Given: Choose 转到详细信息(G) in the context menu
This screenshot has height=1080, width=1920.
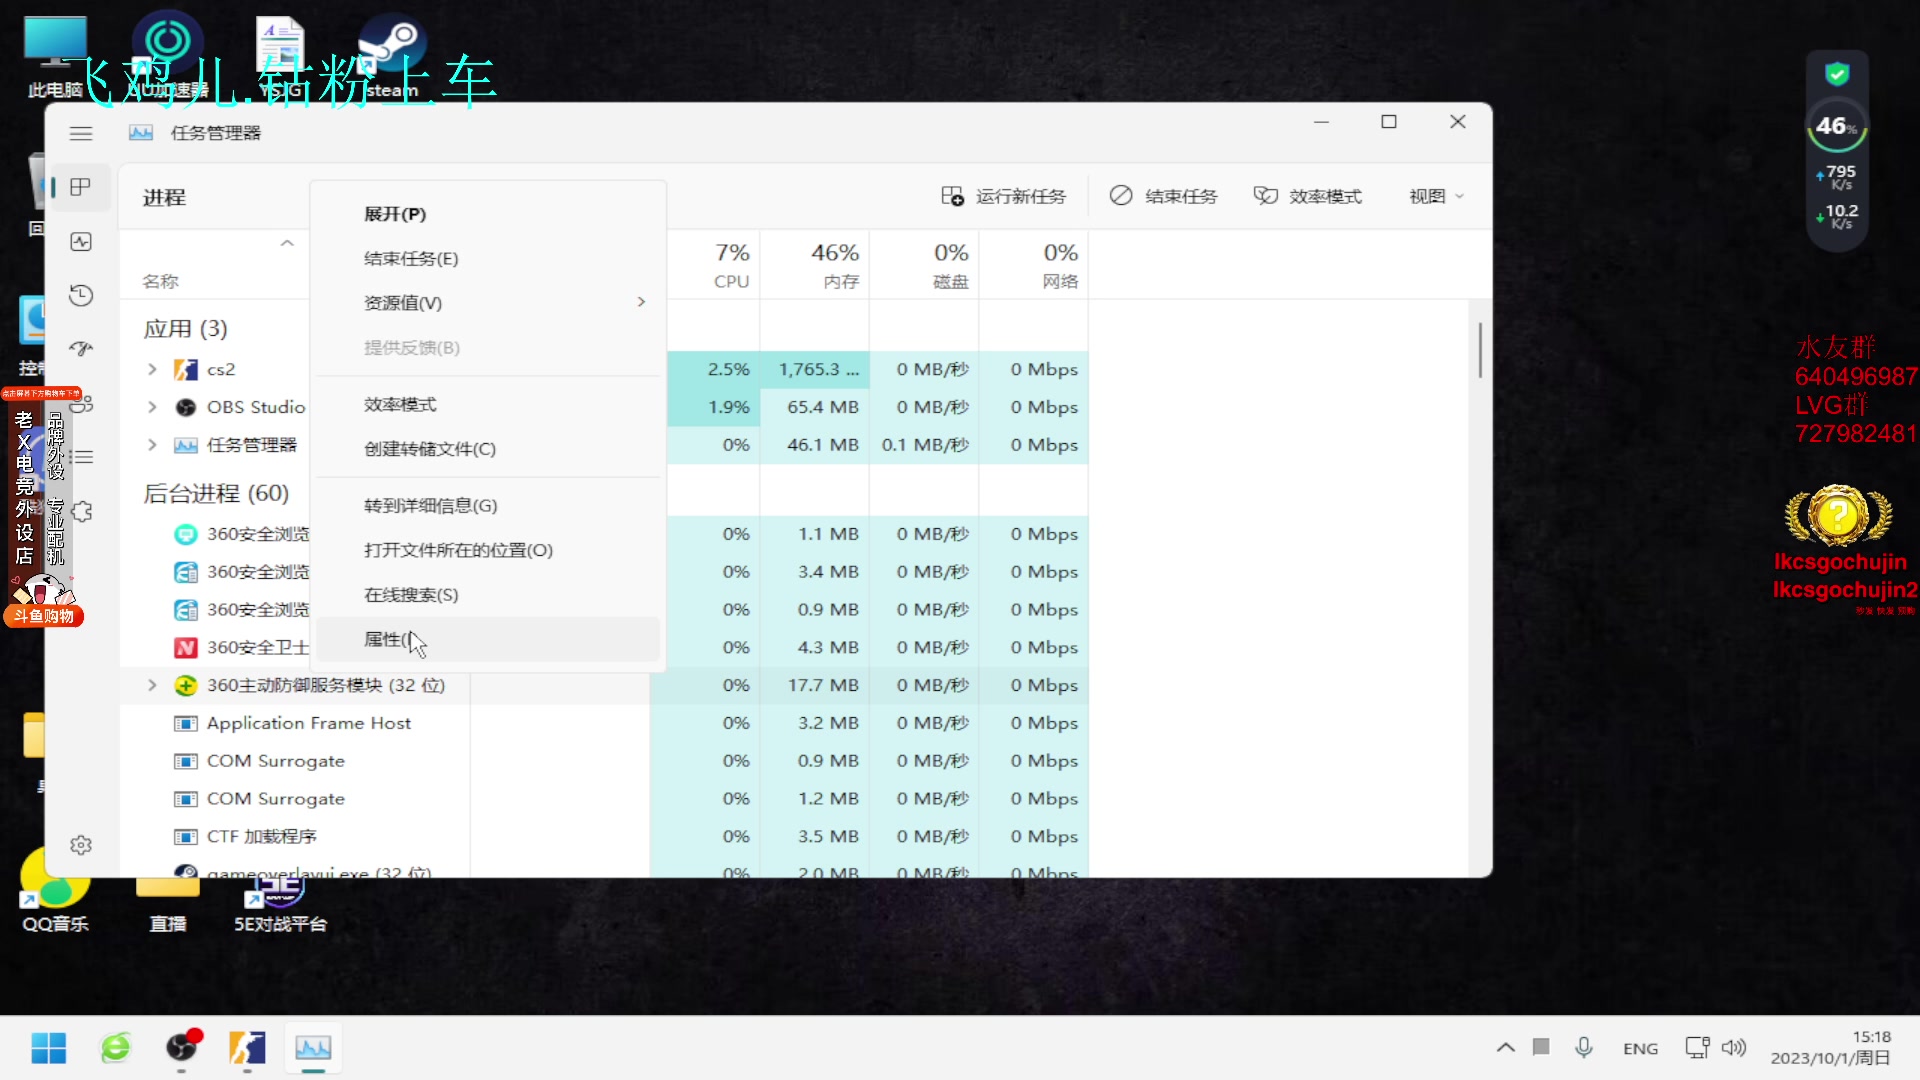Looking at the screenshot, I should coord(488,506).
